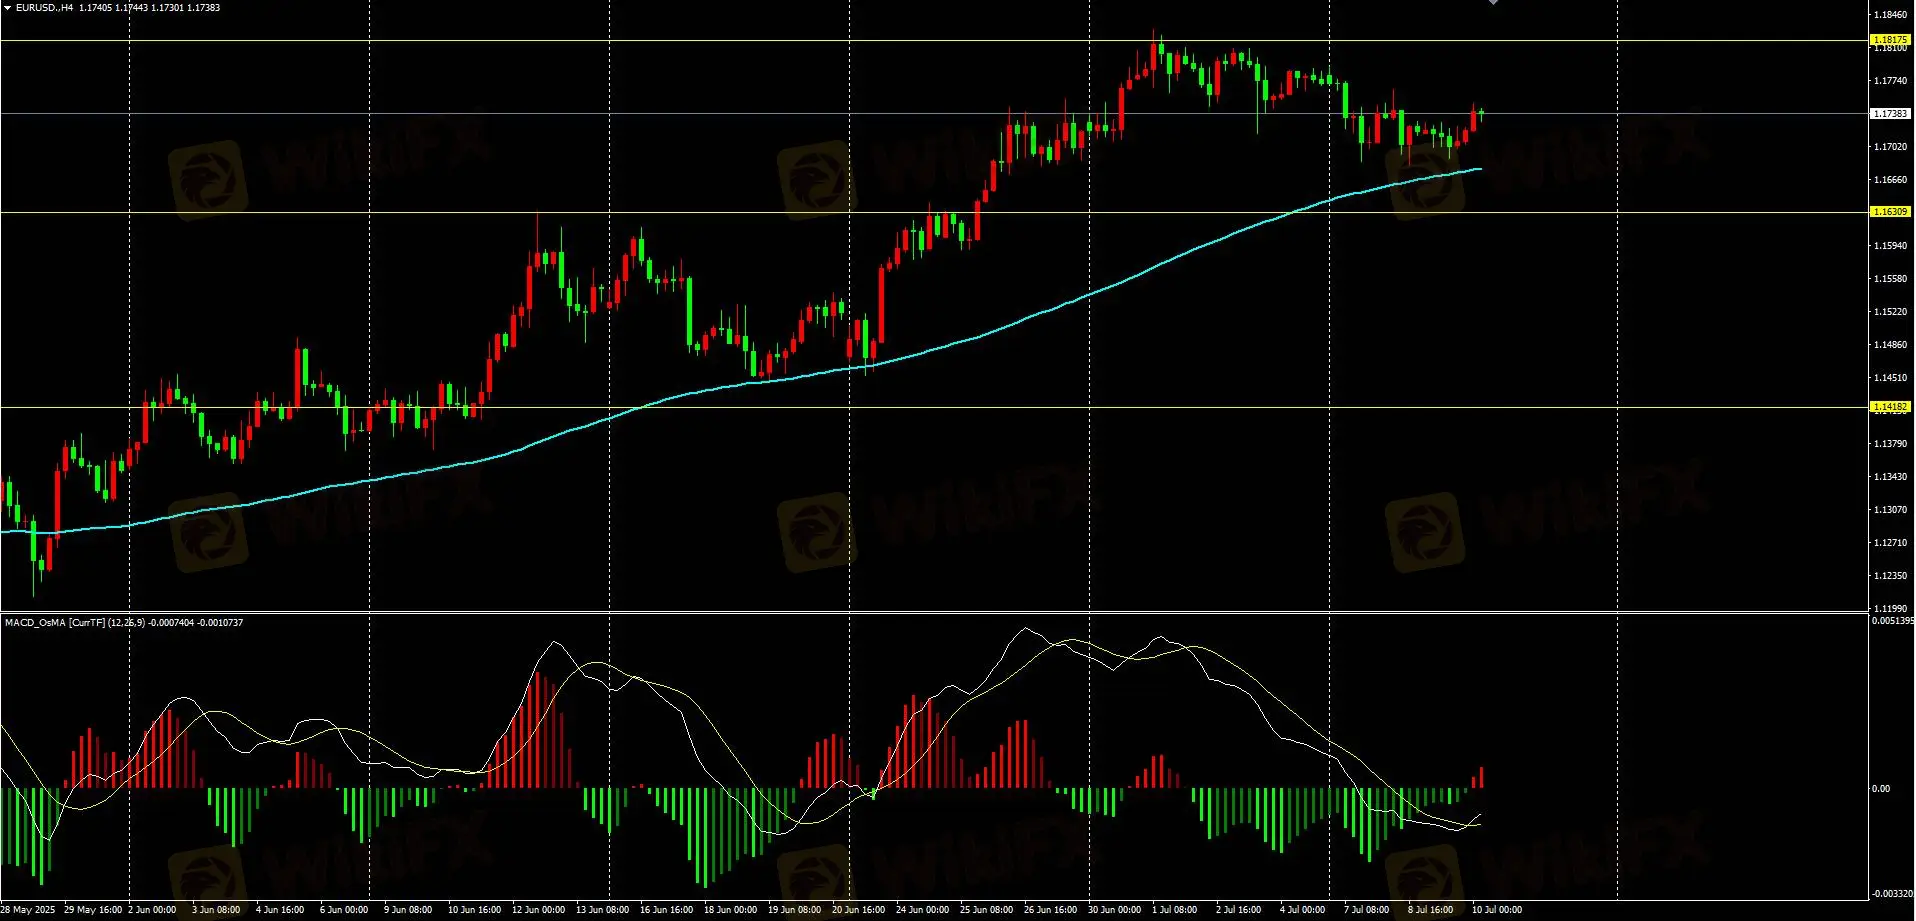The height and width of the screenshot is (921, 1916).
Task: Click the 20 Jun 16:00 time label
Action: pyautogui.click(x=859, y=910)
